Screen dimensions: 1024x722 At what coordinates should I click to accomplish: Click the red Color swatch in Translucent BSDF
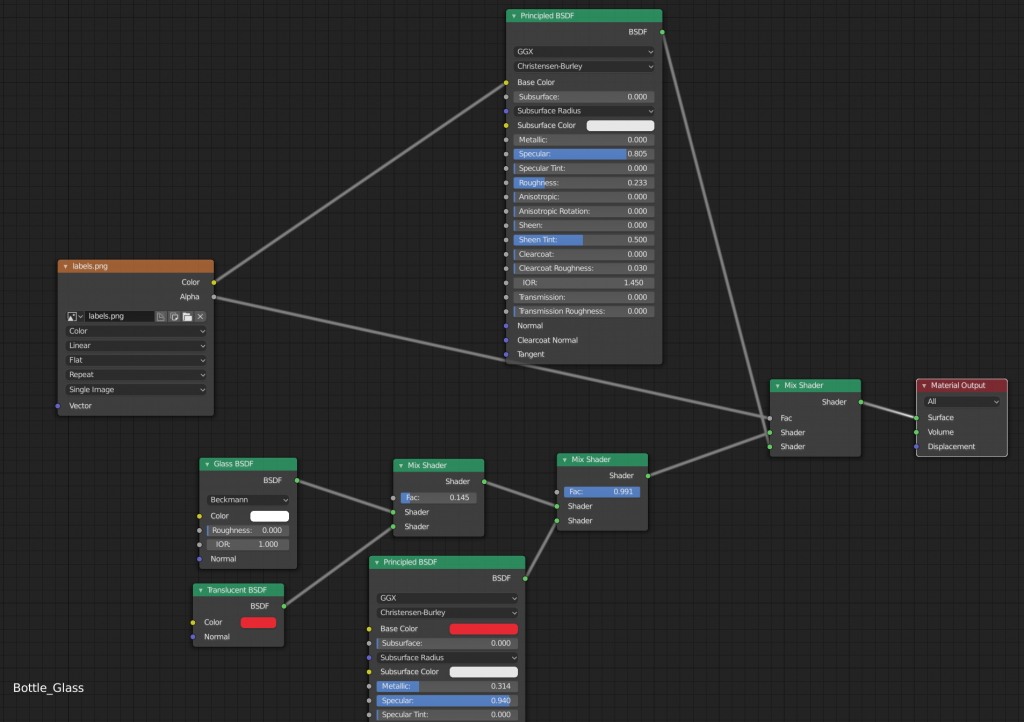click(258, 623)
